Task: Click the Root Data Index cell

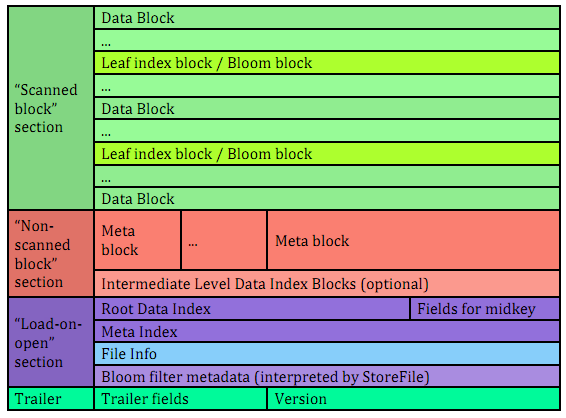Action: (252, 309)
